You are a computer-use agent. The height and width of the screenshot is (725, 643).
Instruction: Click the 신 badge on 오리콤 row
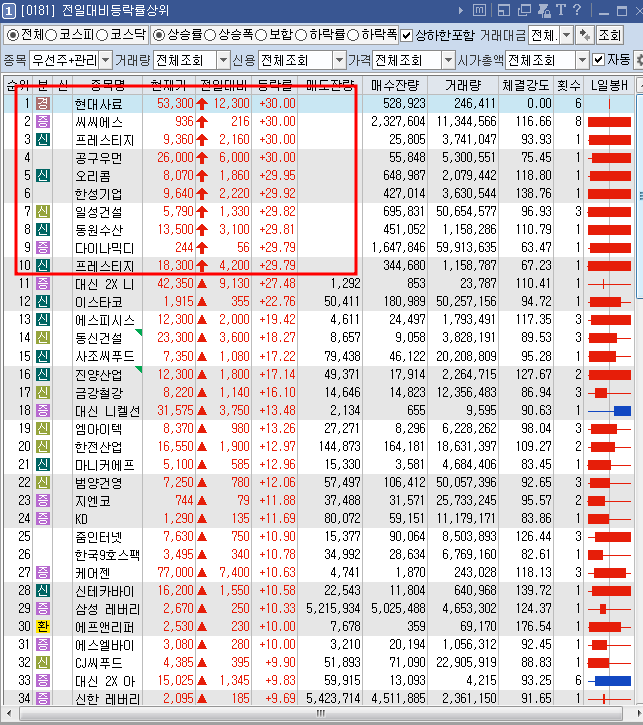43,175
